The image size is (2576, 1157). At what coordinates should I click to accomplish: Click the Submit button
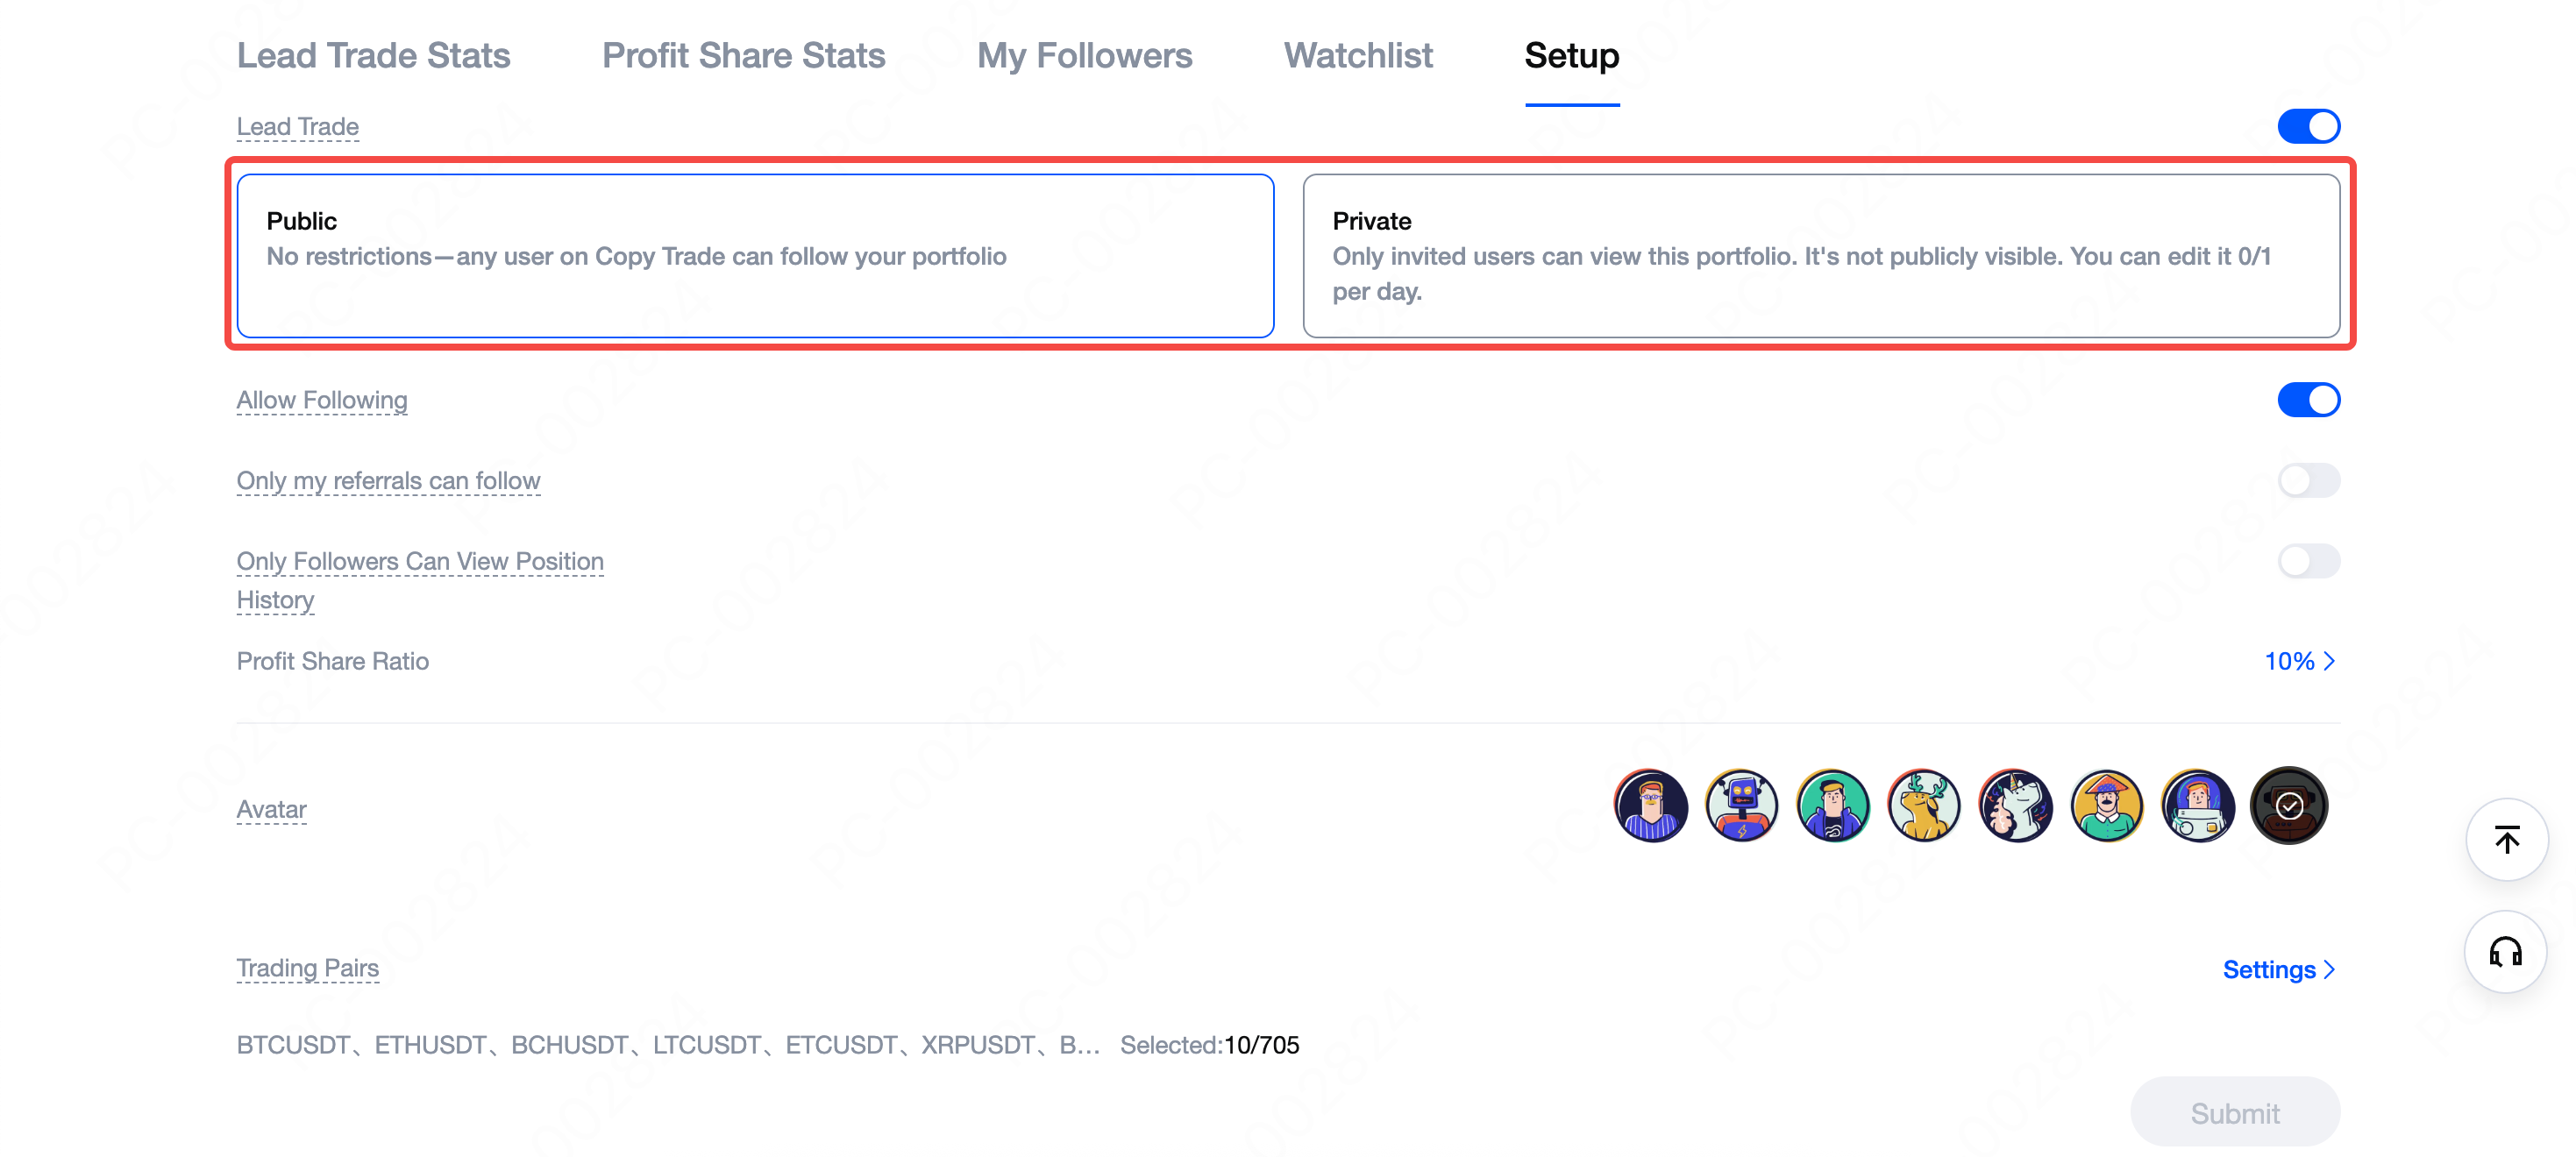tap(2234, 1112)
